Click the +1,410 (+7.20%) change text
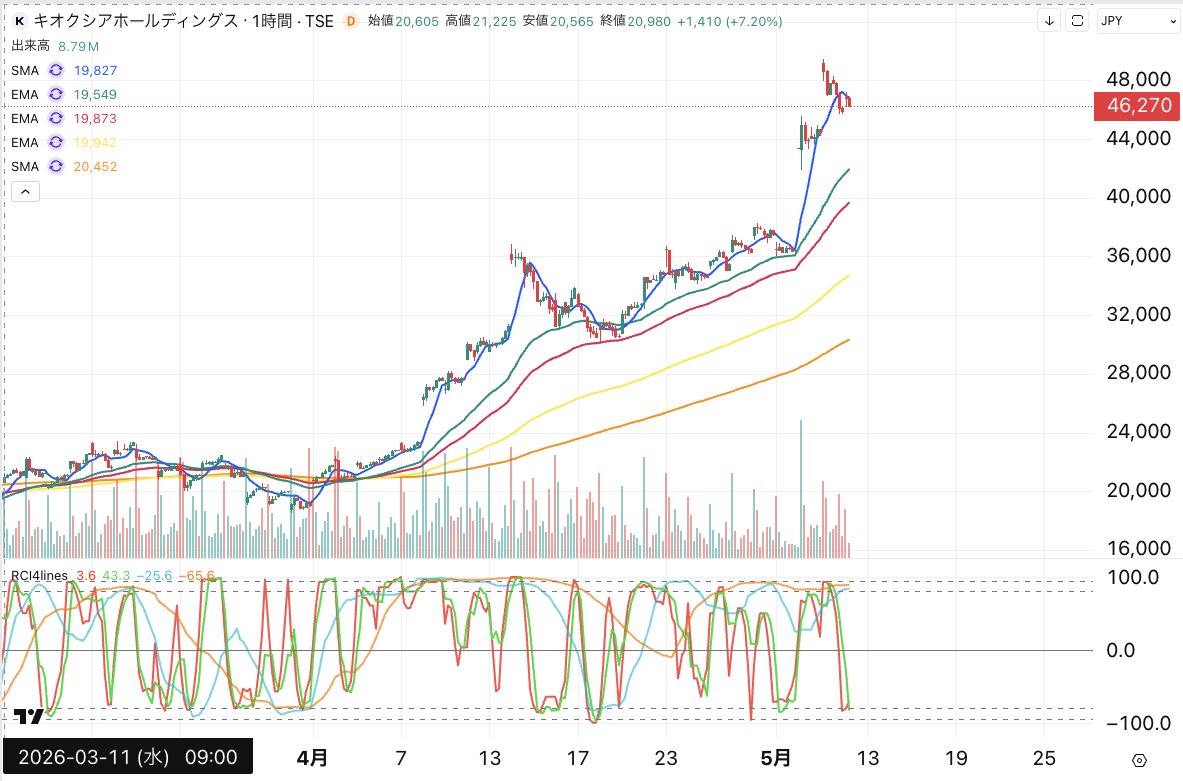1183x781 pixels. 730,21
